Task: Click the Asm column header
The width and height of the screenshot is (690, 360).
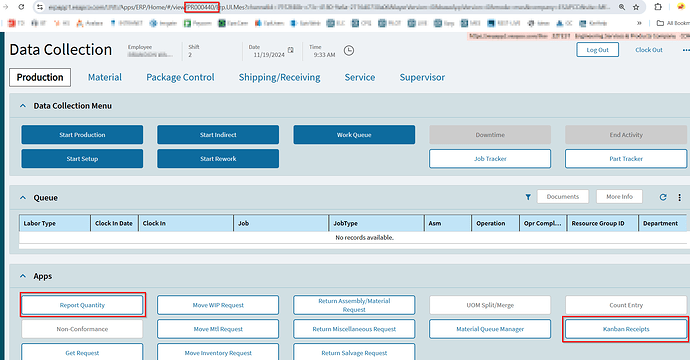Action: coord(448,223)
